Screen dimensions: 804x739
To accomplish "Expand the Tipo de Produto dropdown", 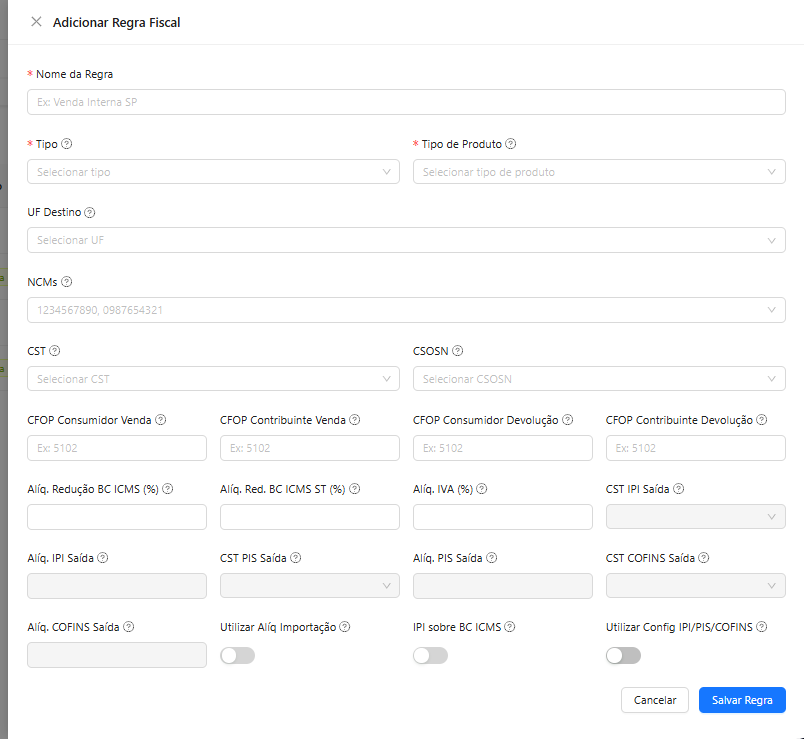I will click(x=598, y=172).
